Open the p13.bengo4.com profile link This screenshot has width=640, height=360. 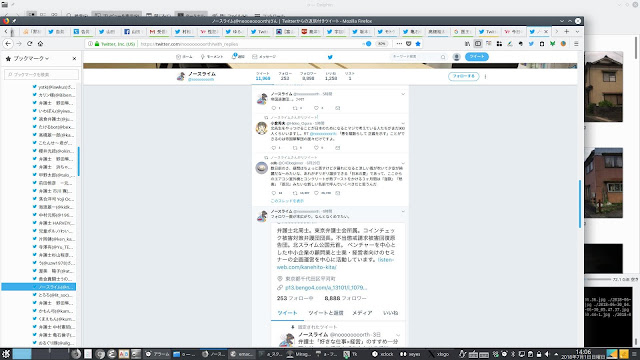click(326, 288)
